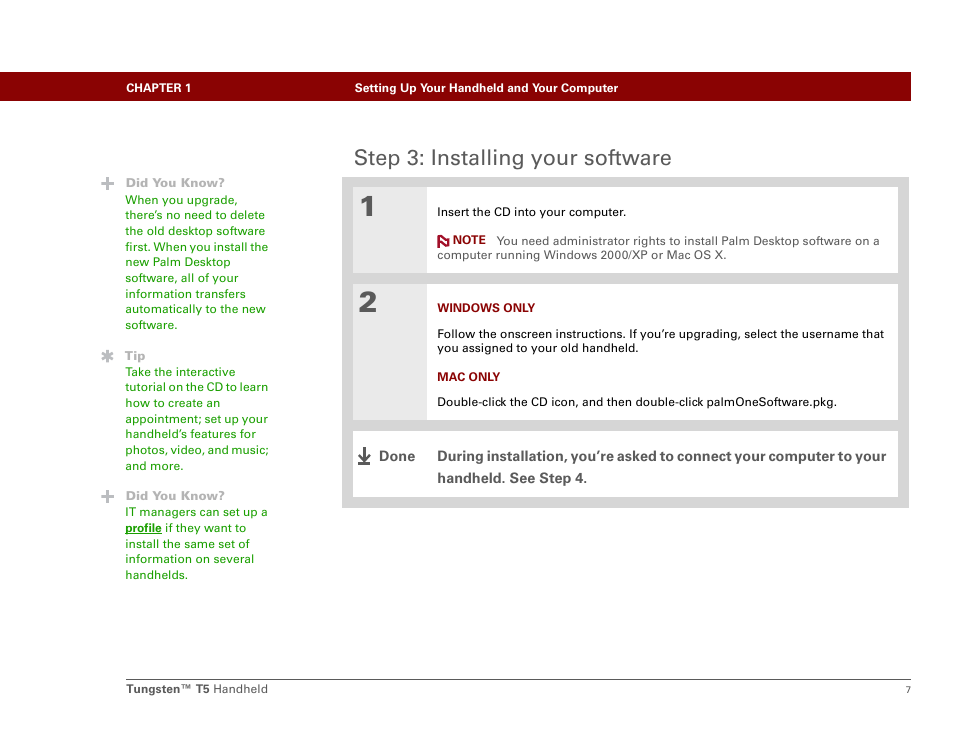Click the 'Done' label

[397, 456]
